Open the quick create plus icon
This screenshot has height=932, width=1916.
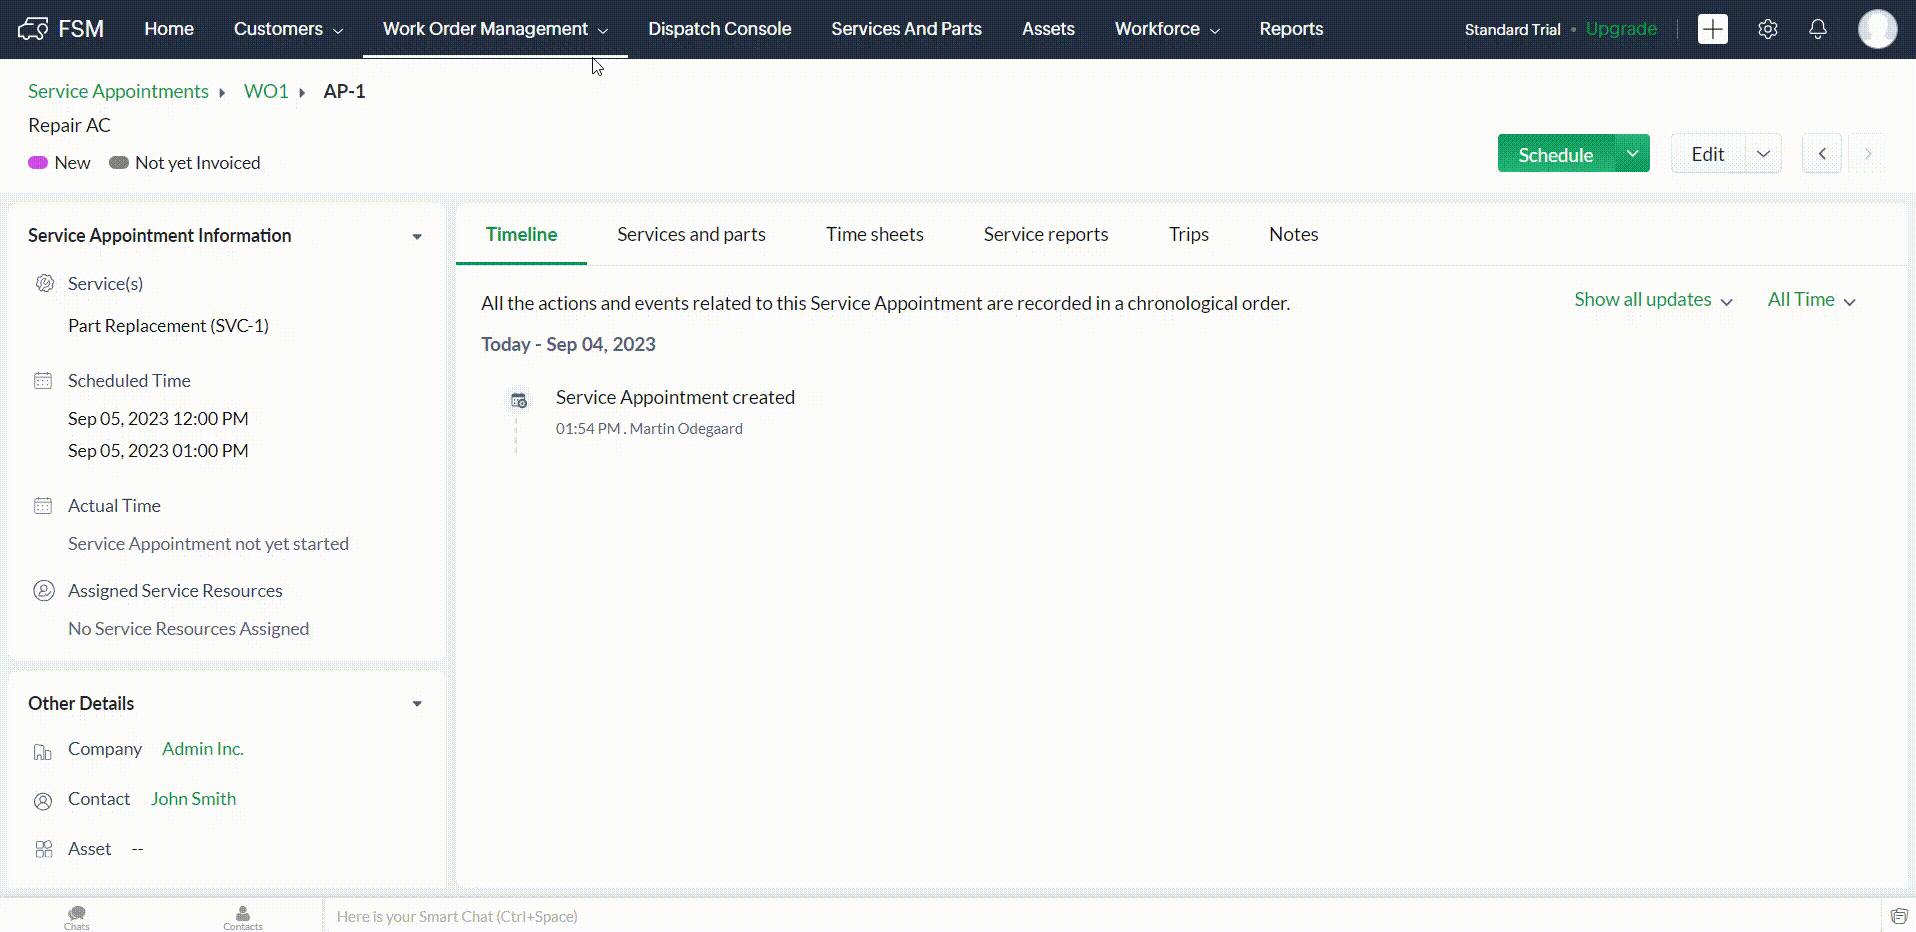tap(1712, 29)
